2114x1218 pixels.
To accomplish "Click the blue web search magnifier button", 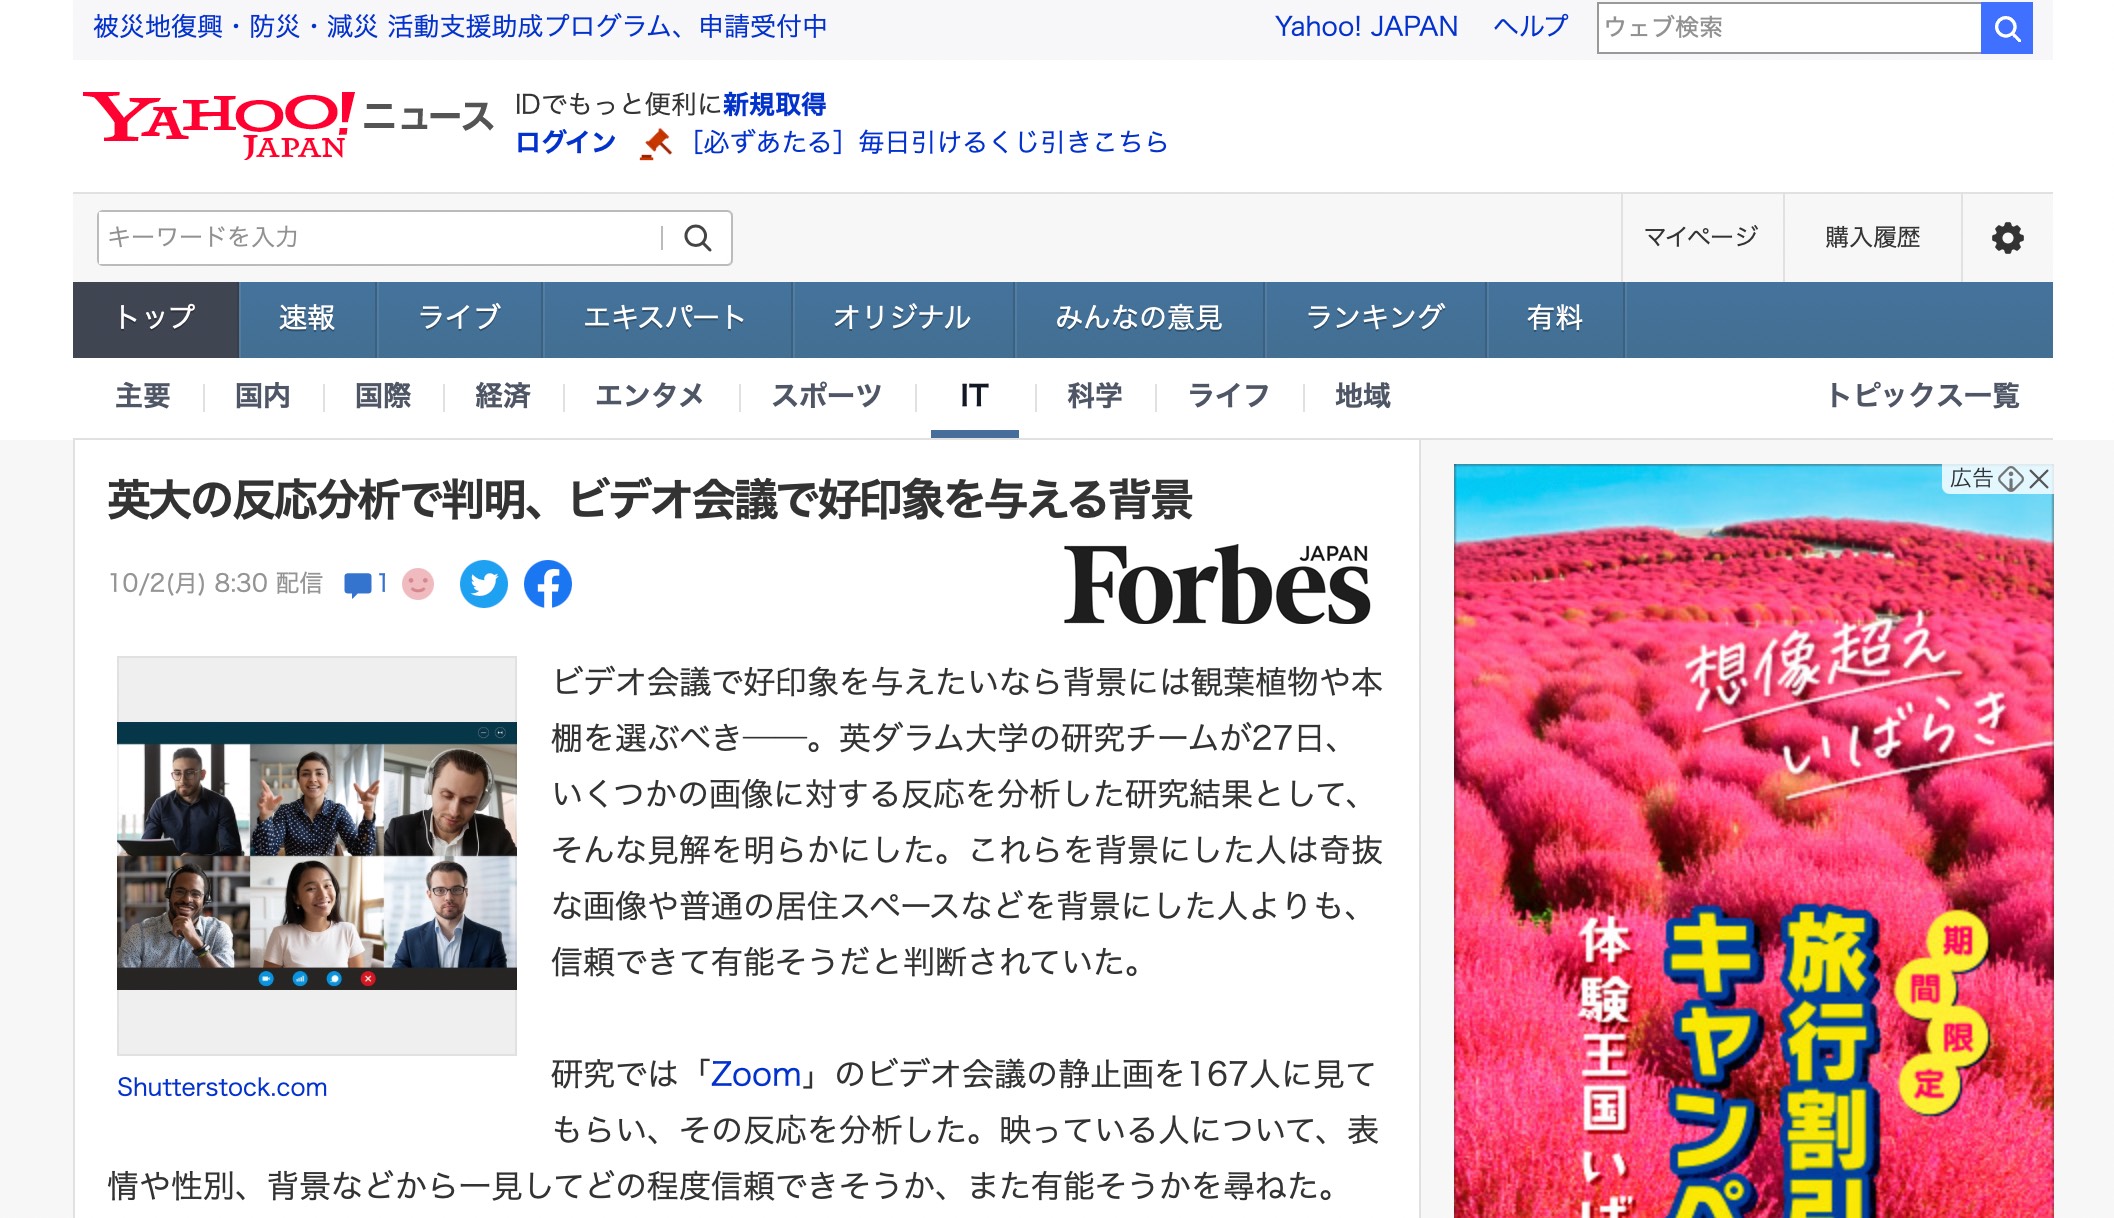I will (x=2006, y=28).
